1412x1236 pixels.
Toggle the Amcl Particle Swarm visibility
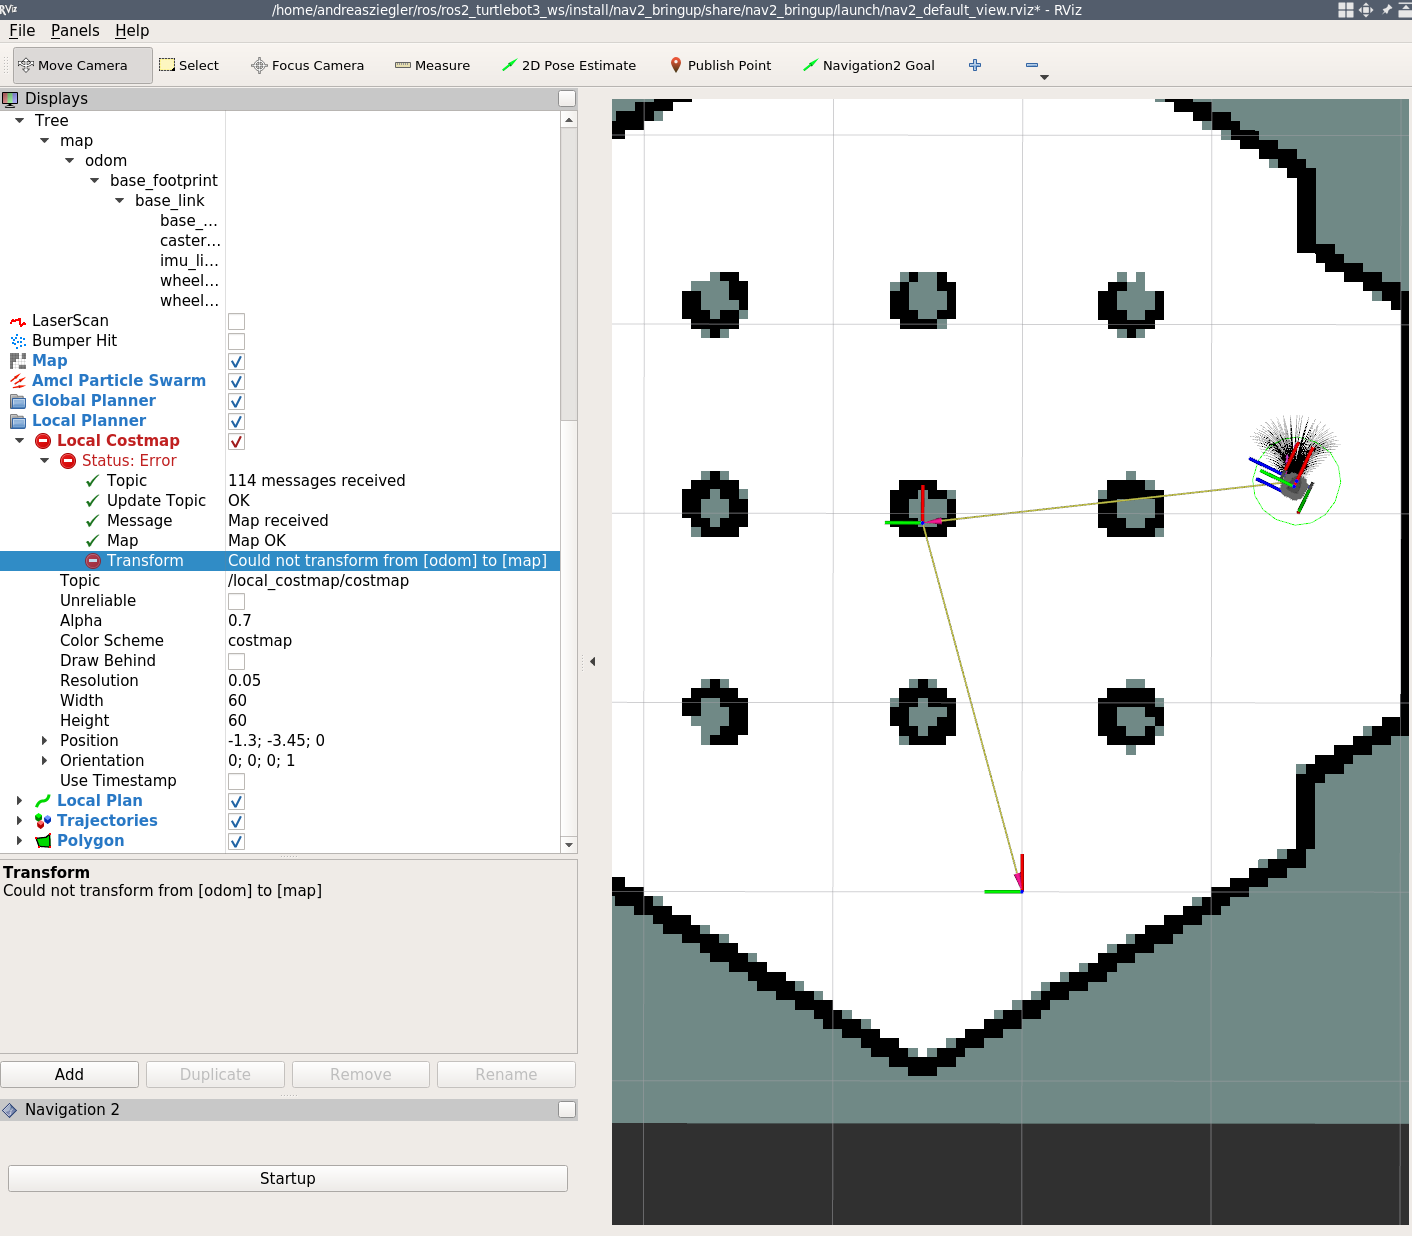(236, 381)
